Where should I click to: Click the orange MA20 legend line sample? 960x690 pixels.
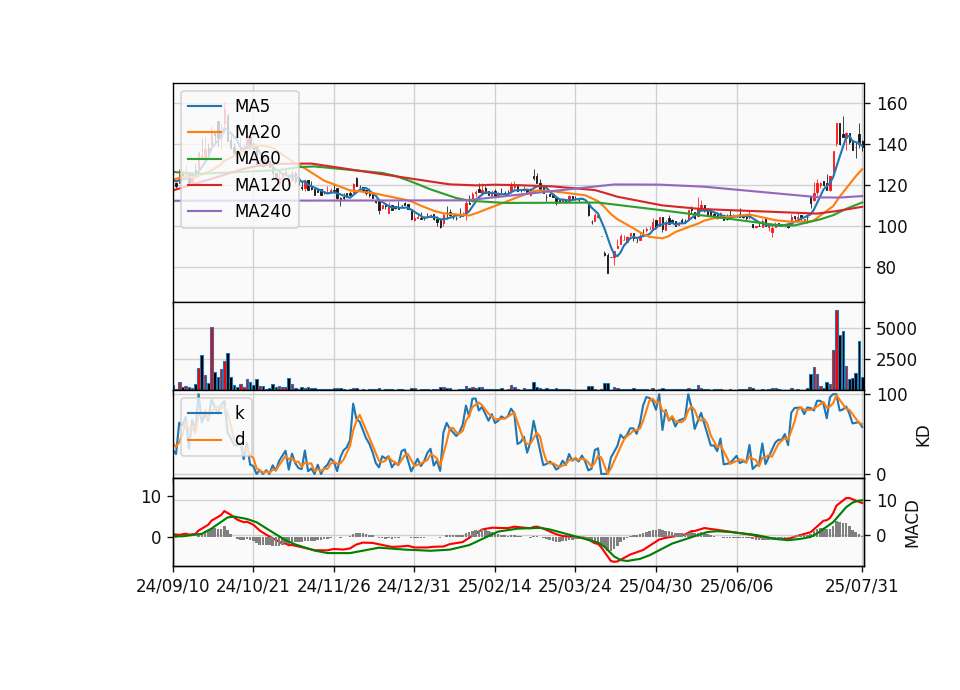(x=204, y=132)
